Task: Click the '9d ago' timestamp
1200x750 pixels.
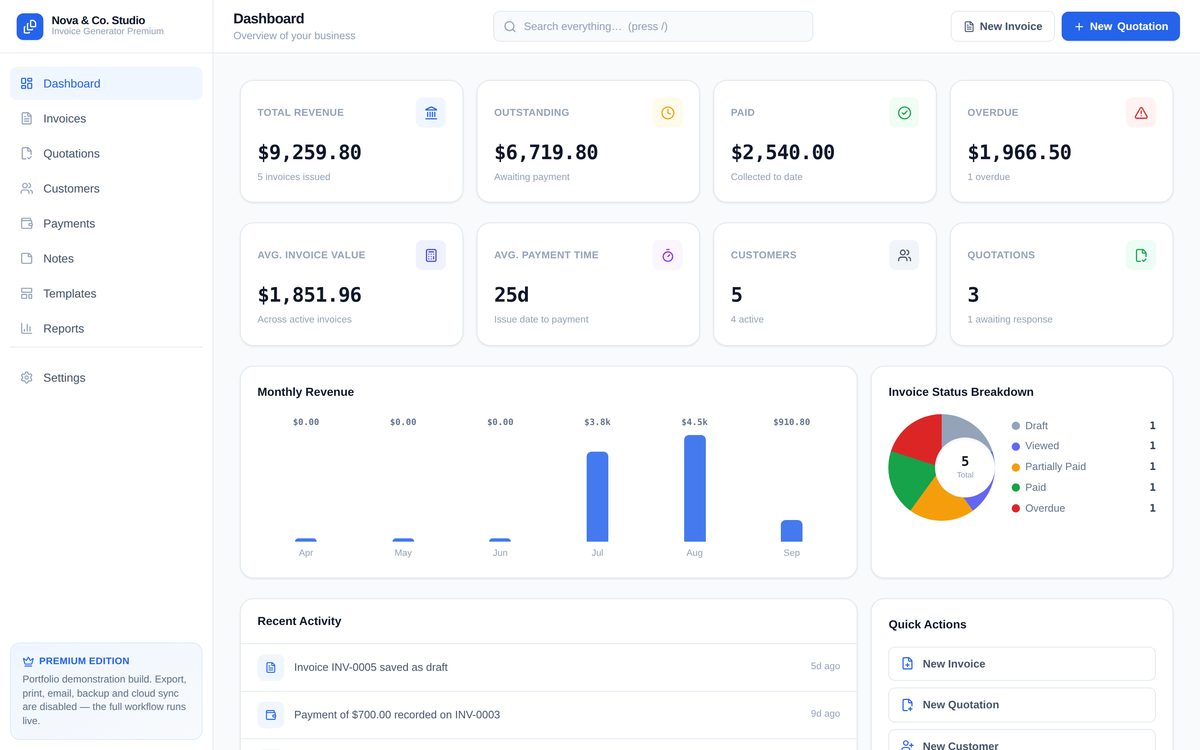Action: pyautogui.click(x=825, y=714)
